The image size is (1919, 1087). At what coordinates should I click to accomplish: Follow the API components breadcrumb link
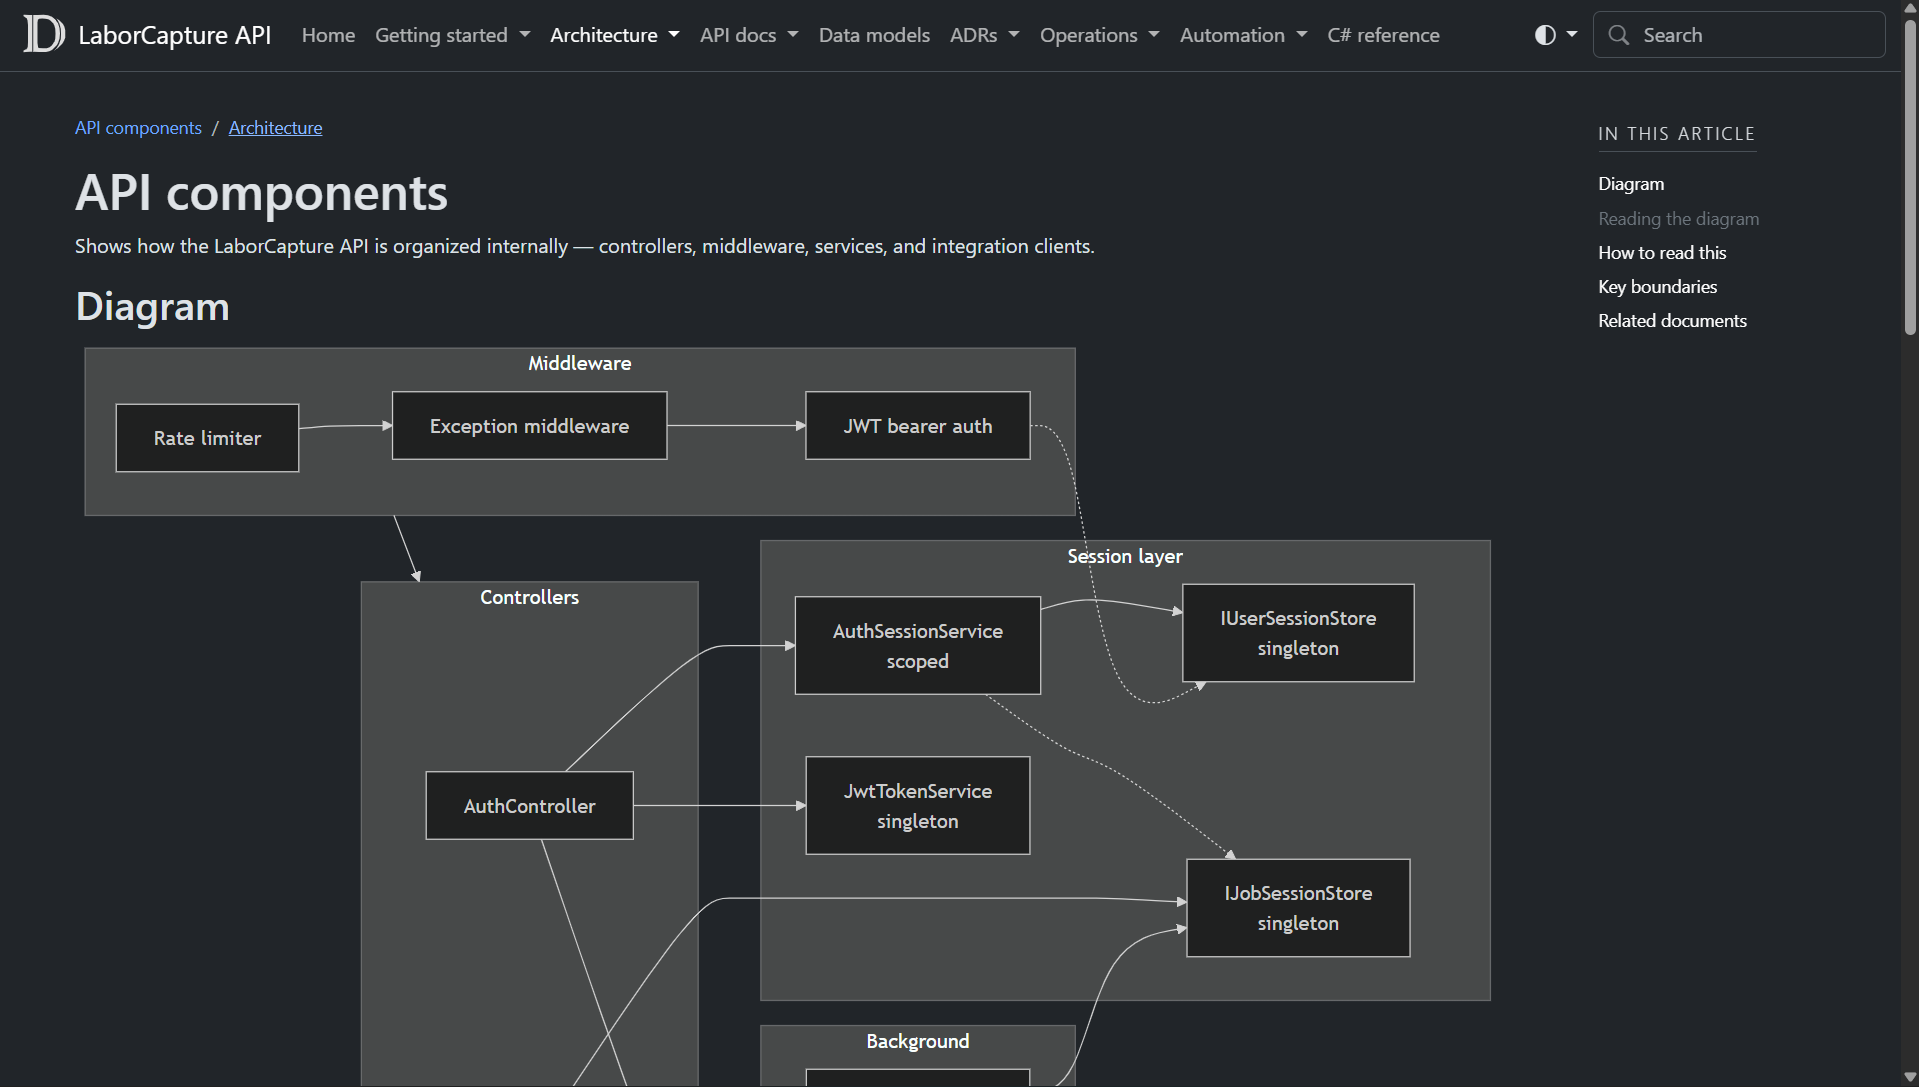138,128
